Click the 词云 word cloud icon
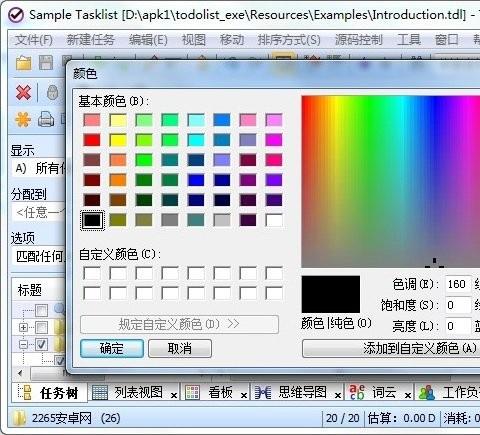Viewport: 480px width, 435px height. pos(357,392)
